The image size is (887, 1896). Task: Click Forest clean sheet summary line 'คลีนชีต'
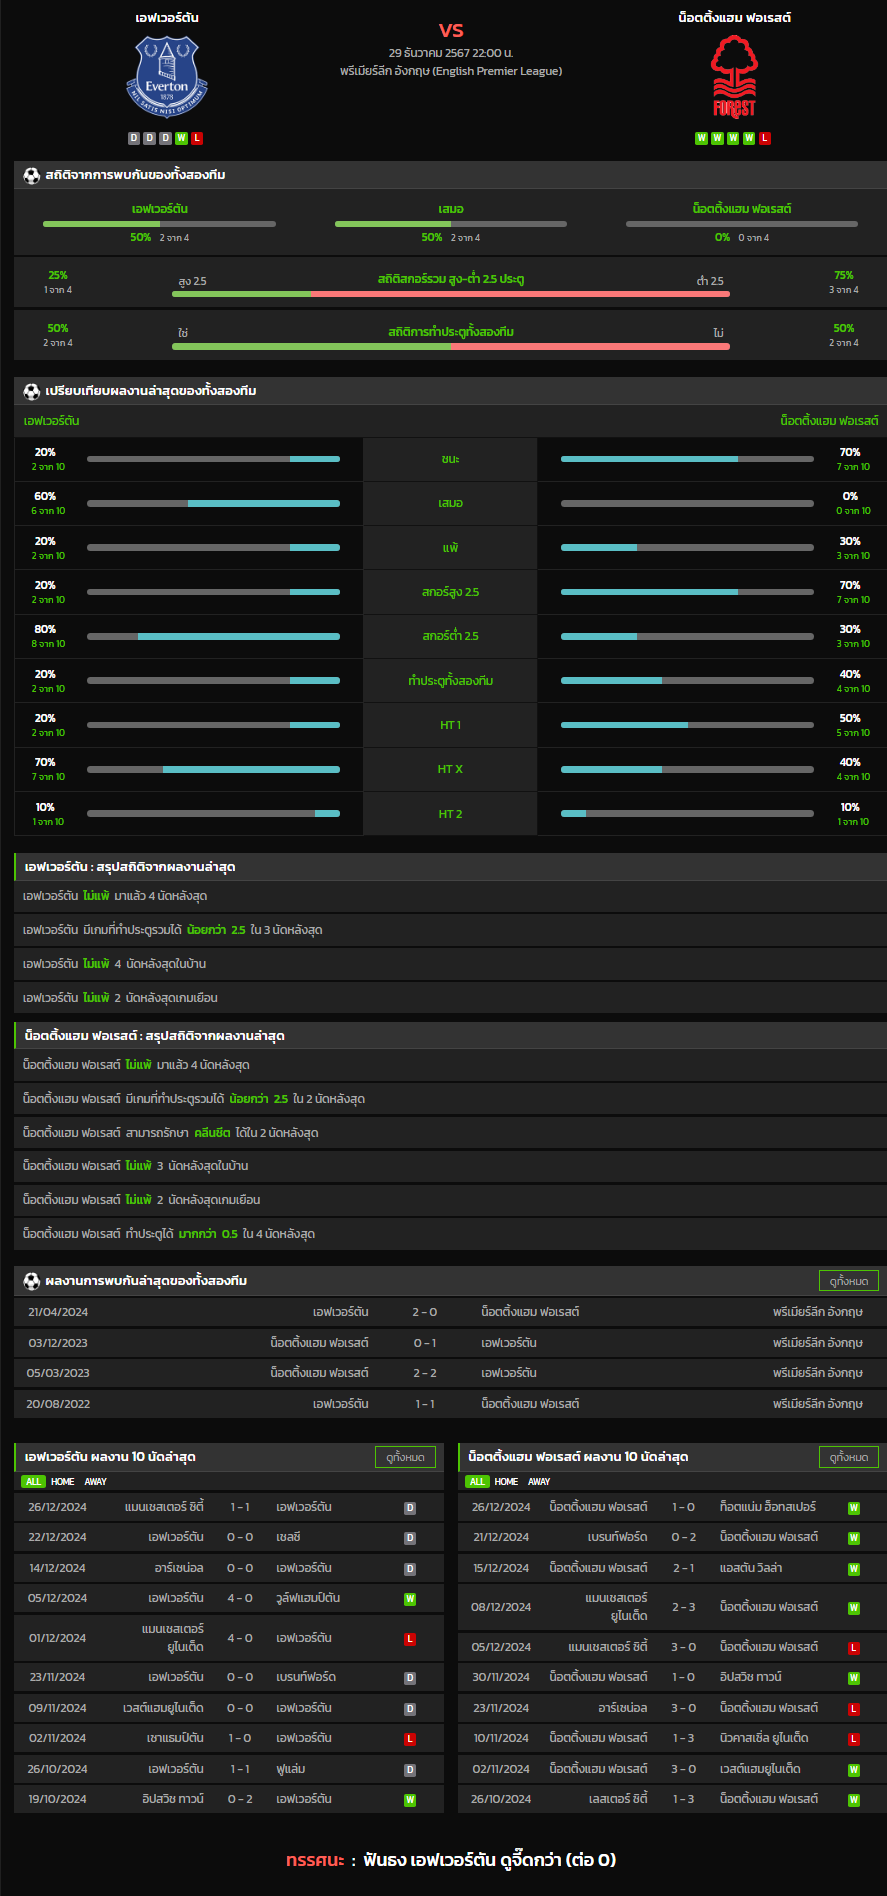(x=170, y=1133)
